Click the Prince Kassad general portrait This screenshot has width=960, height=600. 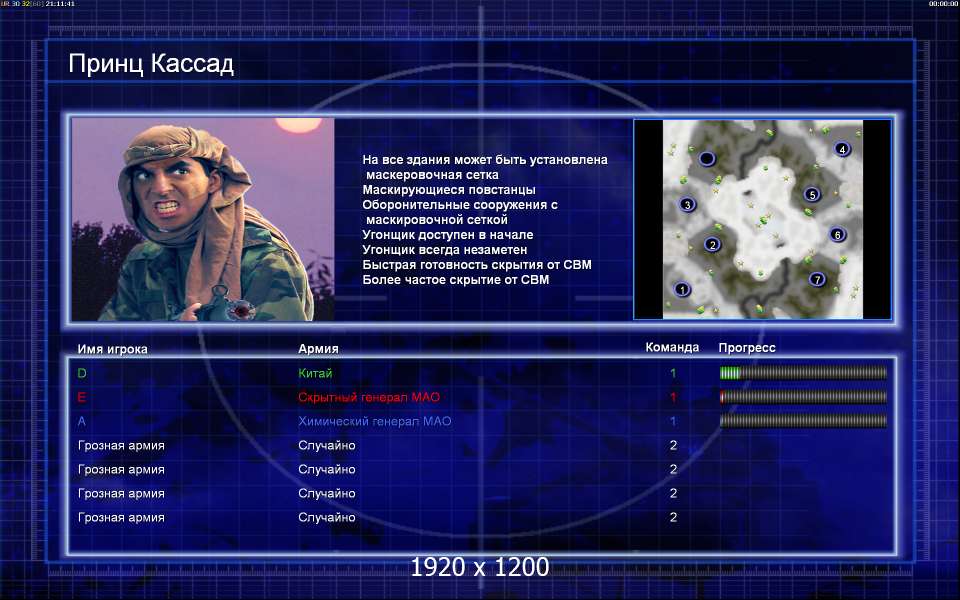tap(203, 219)
